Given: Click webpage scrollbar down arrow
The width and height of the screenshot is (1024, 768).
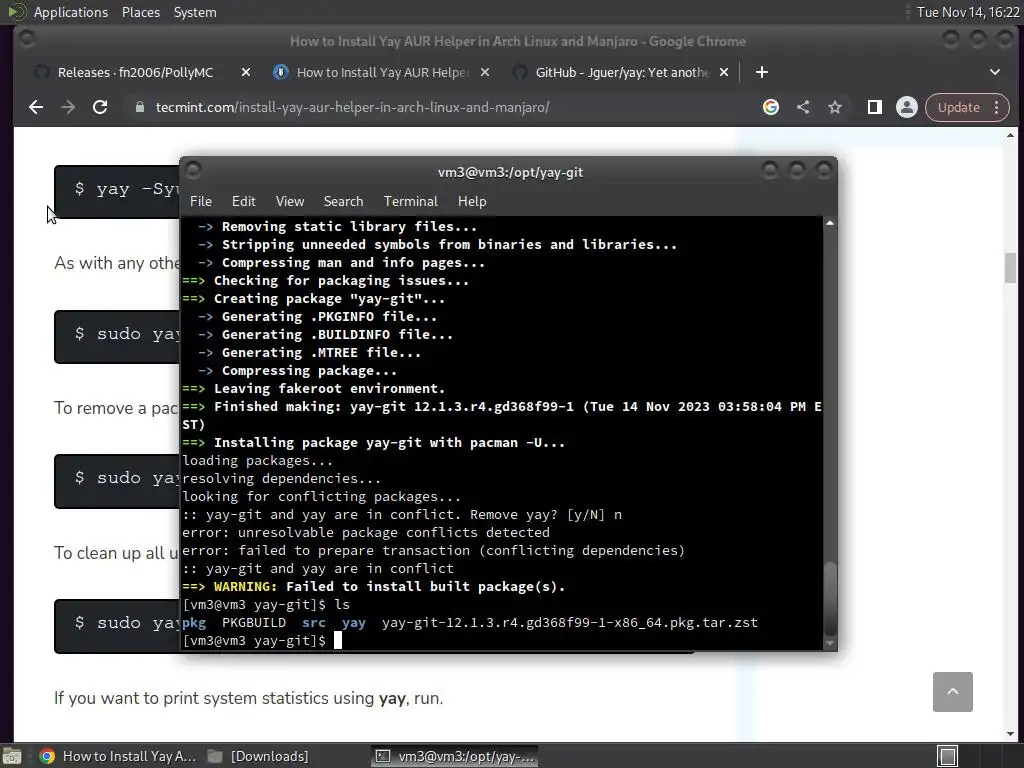Looking at the screenshot, I should (1010, 733).
